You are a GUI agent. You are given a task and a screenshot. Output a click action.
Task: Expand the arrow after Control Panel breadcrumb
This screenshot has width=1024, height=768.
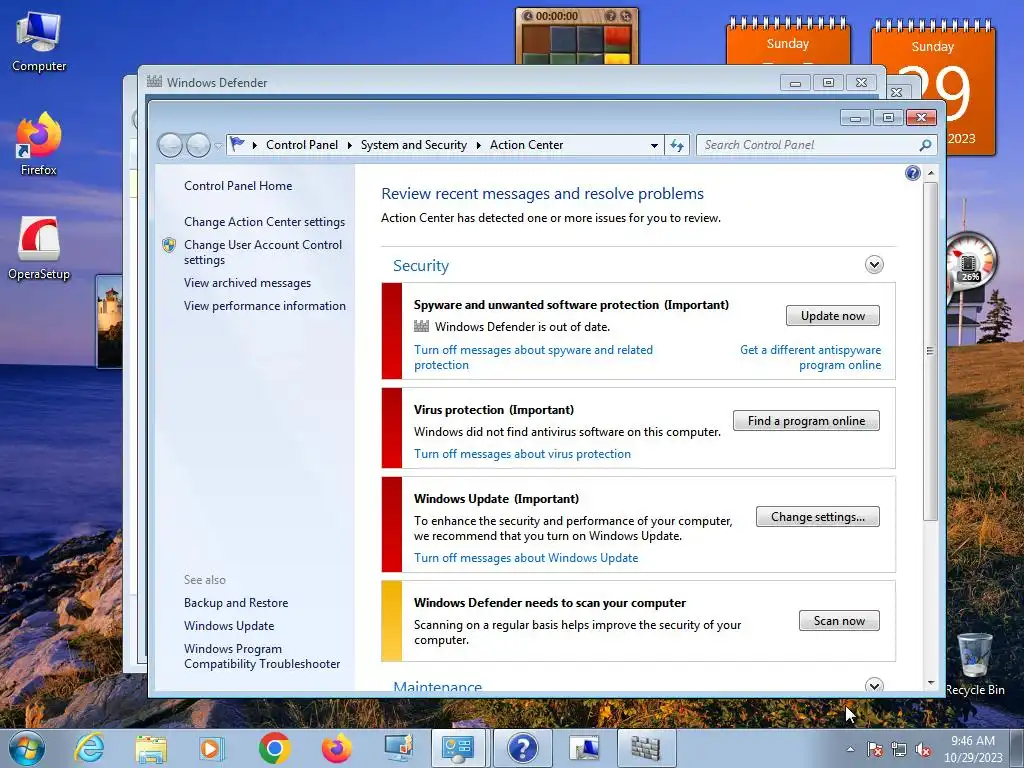pos(350,145)
